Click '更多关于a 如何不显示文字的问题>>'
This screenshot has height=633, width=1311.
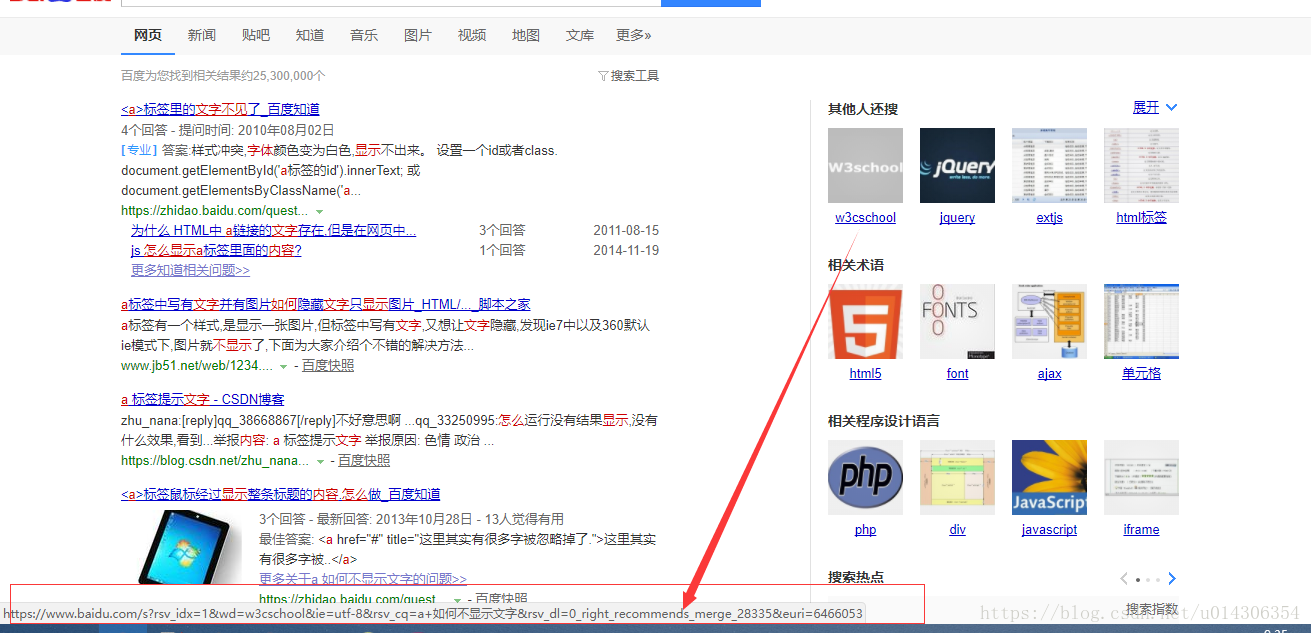coord(363,579)
